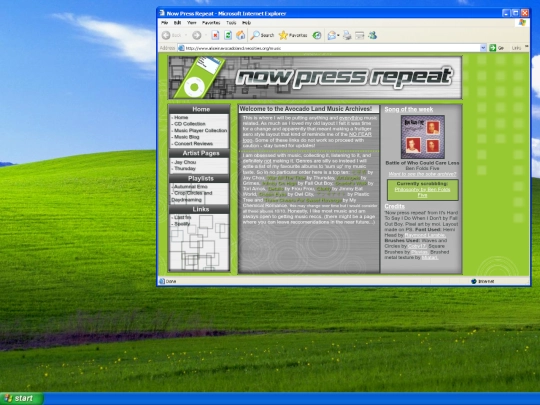Screen dimensions: 540x405
Task: Click 'Want to see the sotw archive?' link
Action: pos(422,174)
